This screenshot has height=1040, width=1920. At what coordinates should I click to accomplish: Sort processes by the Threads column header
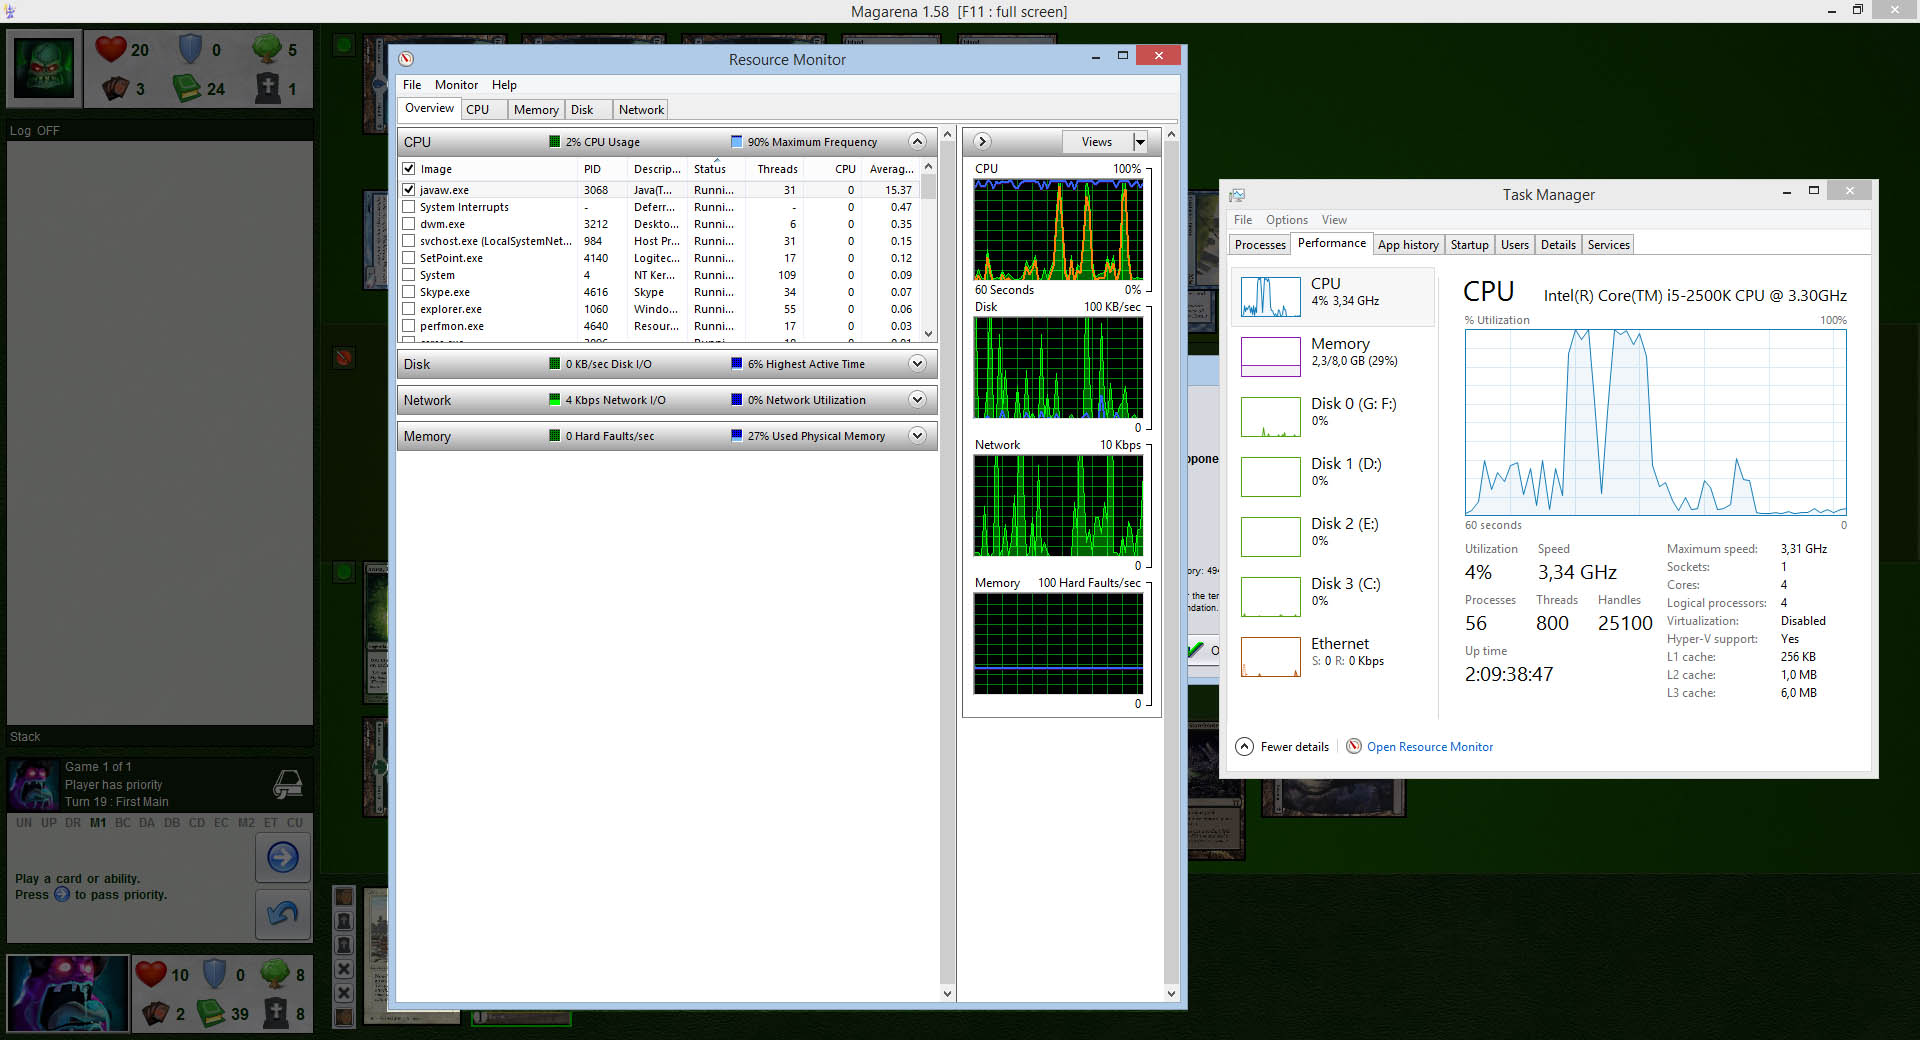click(777, 169)
